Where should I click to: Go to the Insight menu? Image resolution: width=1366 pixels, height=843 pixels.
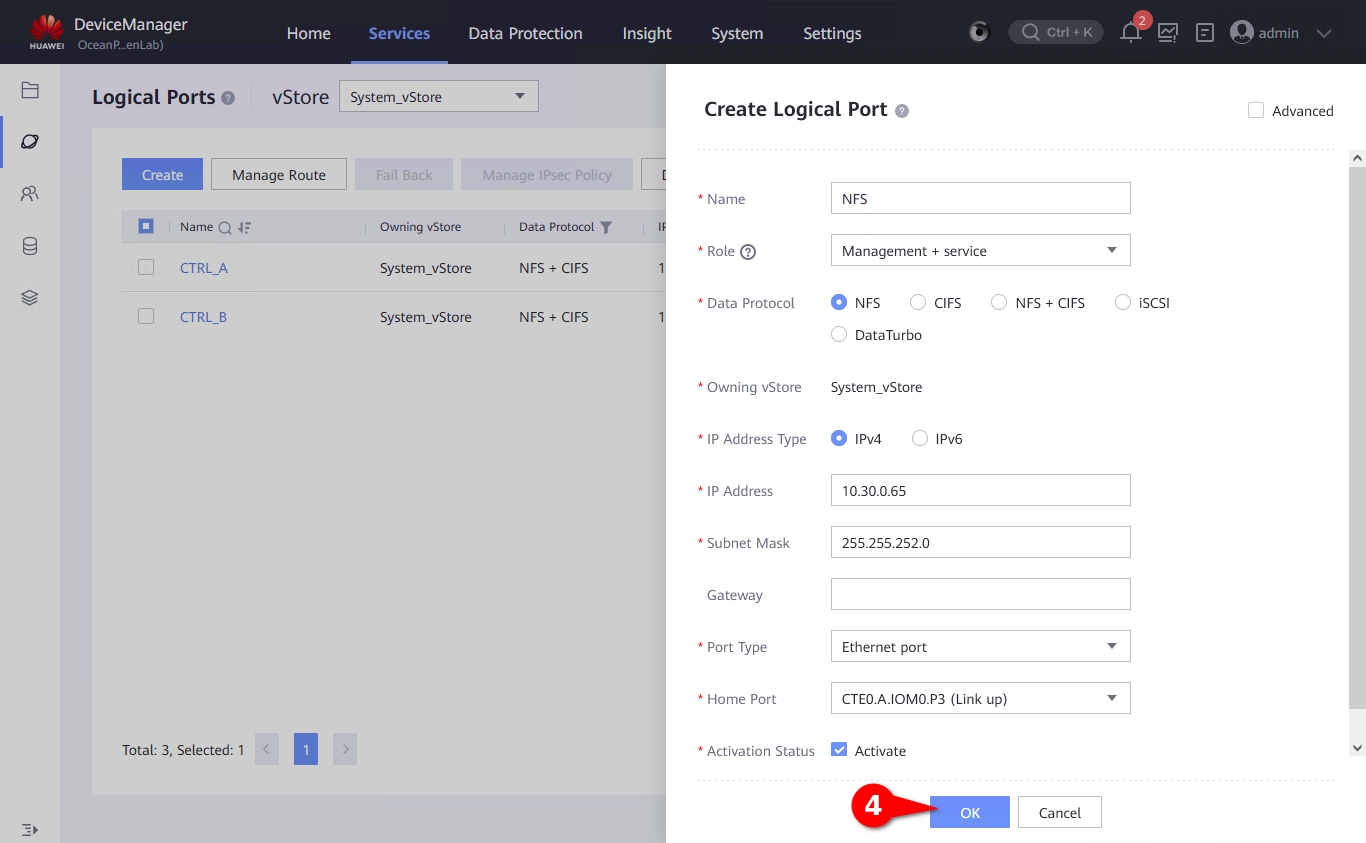click(x=647, y=33)
